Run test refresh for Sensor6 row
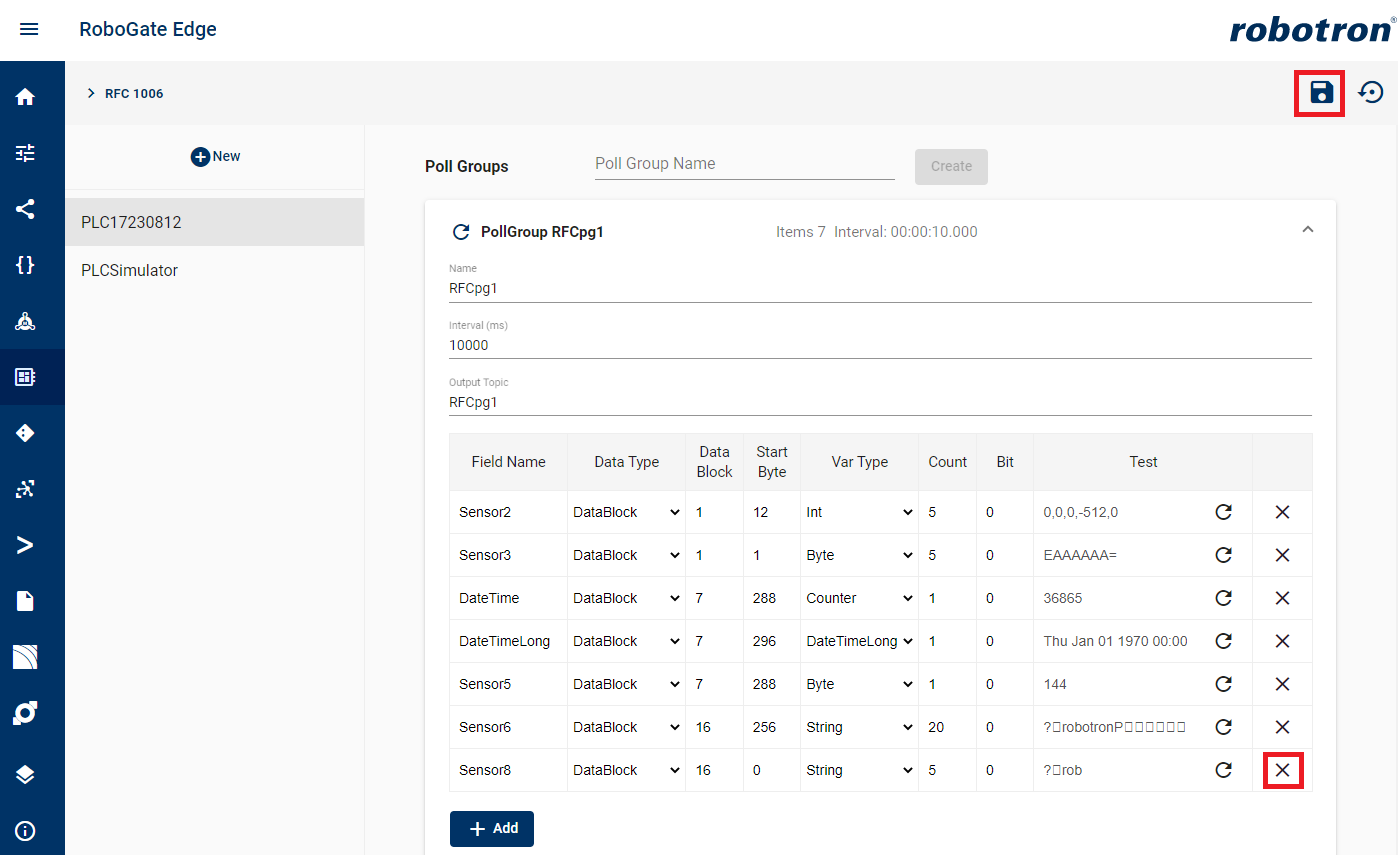This screenshot has height=855, width=1398. [x=1223, y=727]
